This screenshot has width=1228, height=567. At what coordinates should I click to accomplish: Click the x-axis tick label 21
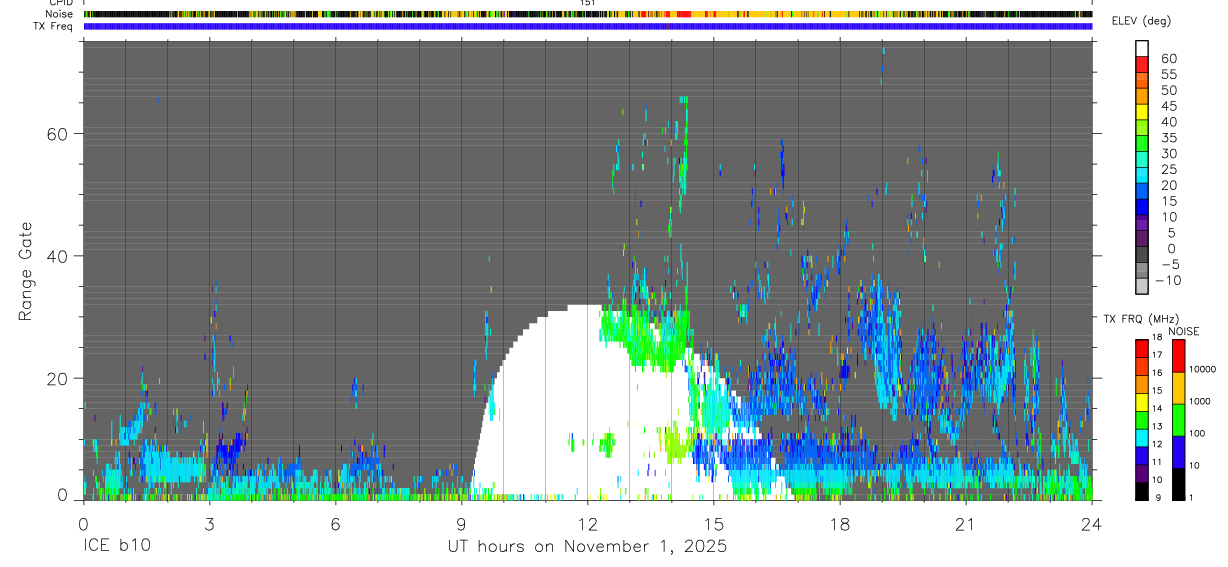[966, 524]
